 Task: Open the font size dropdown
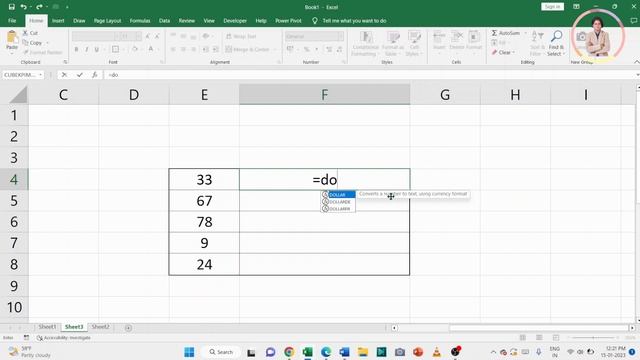coord(138,36)
